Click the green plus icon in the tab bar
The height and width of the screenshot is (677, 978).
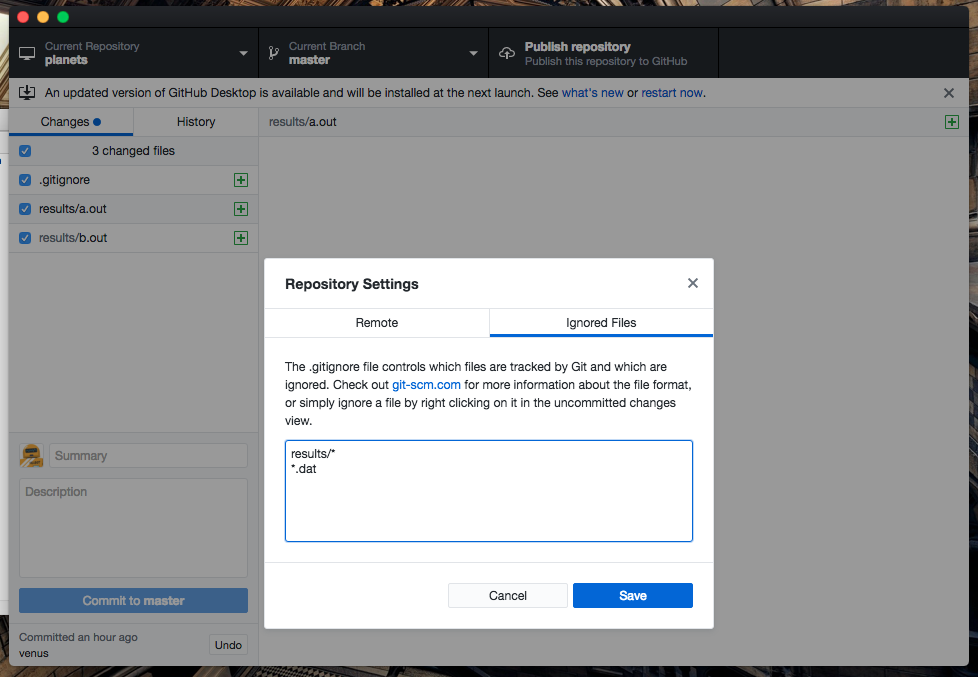point(952,122)
